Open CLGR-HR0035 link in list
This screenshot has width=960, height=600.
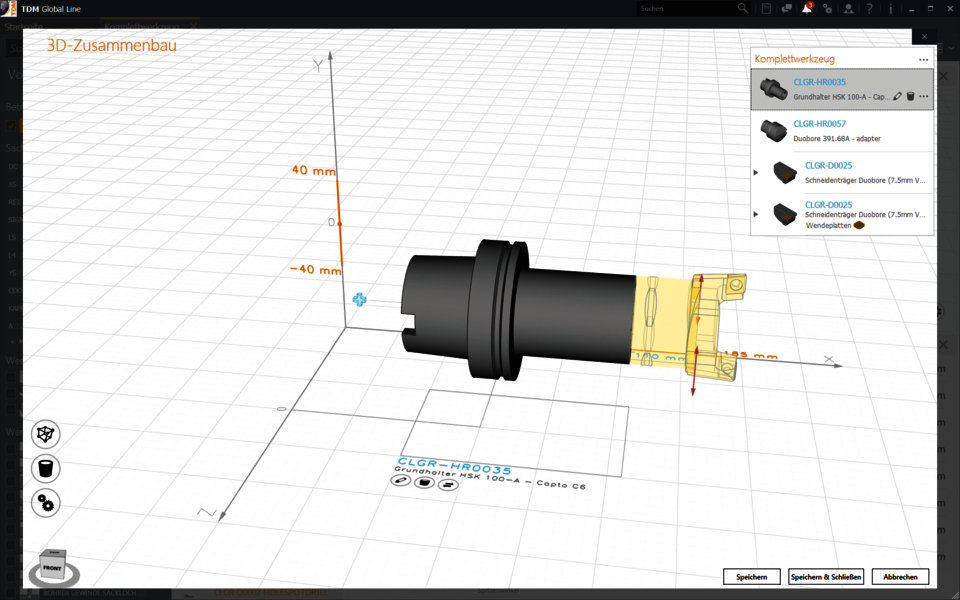coord(820,82)
